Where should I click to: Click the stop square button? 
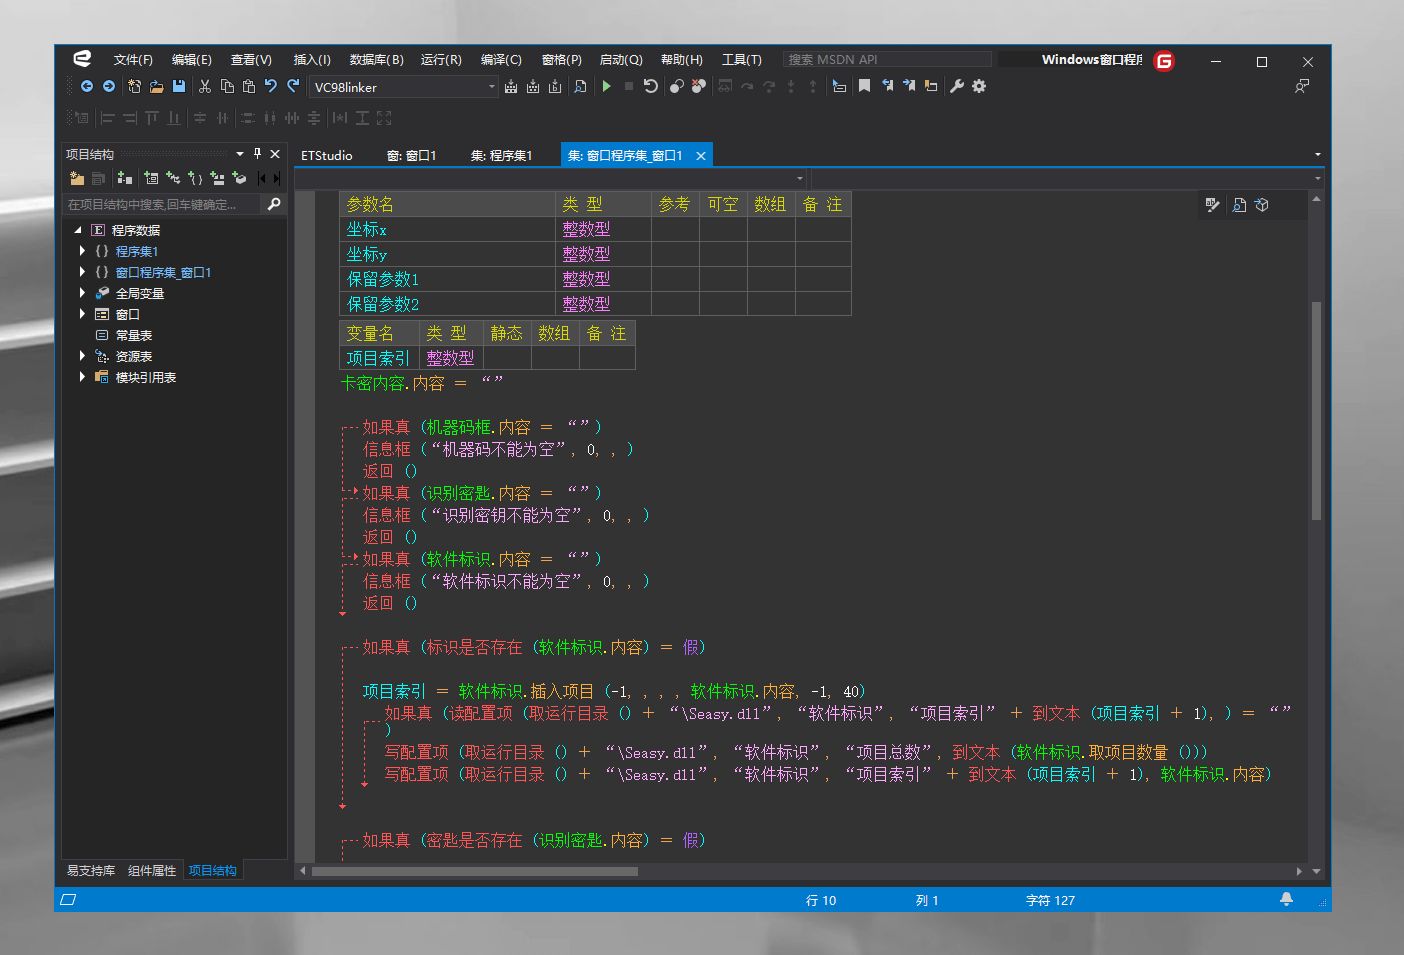(629, 87)
